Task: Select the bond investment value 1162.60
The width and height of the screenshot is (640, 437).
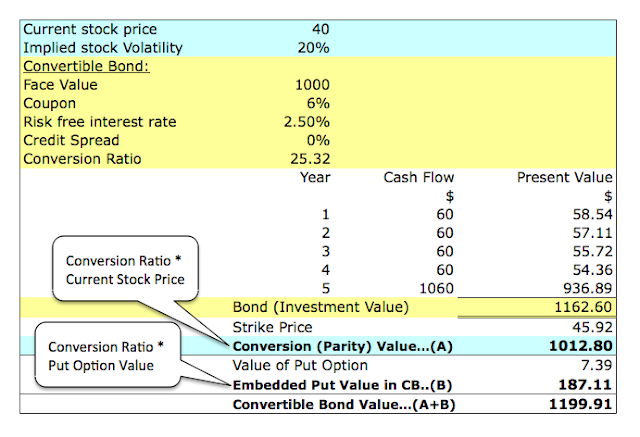Action: pyautogui.click(x=583, y=307)
